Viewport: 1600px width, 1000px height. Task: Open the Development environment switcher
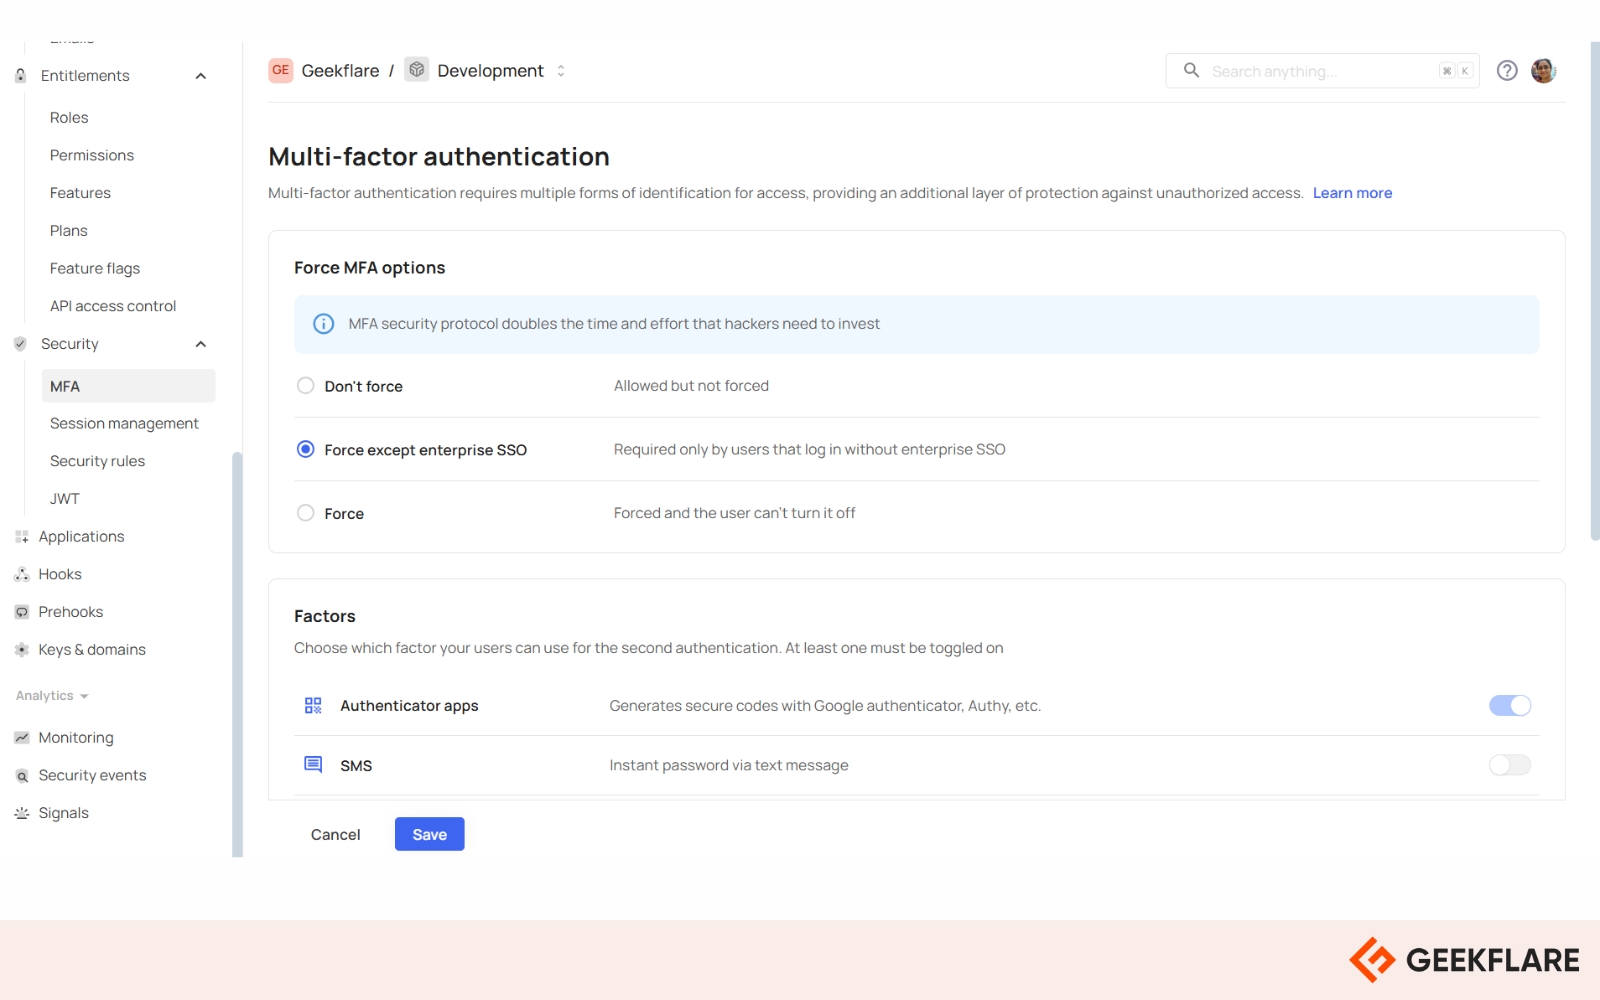(560, 70)
